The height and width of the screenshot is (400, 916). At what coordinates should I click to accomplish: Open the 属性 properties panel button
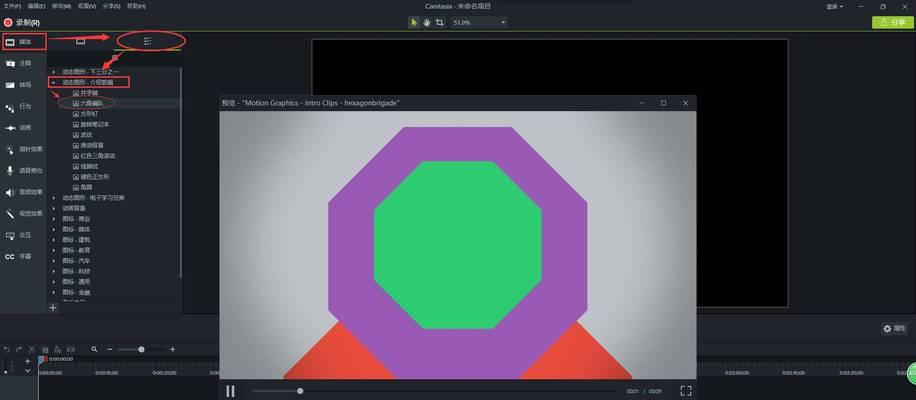(894, 329)
